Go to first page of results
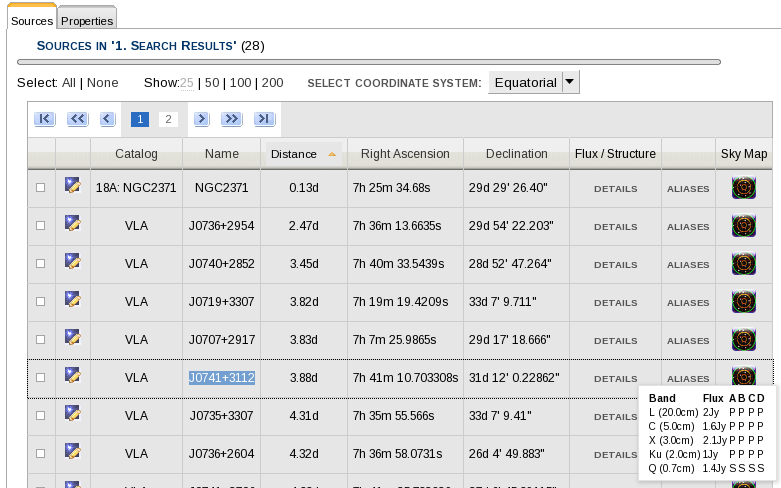Image resolution: width=781 pixels, height=488 pixels. tap(44, 119)
